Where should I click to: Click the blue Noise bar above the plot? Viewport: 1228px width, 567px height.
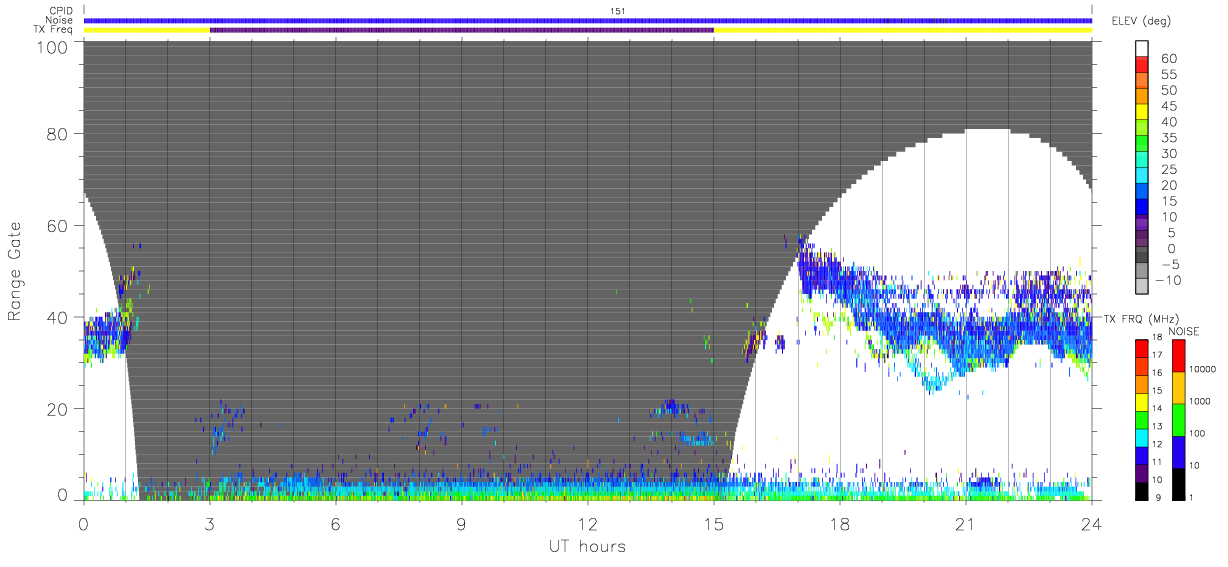tap(588, 20)
